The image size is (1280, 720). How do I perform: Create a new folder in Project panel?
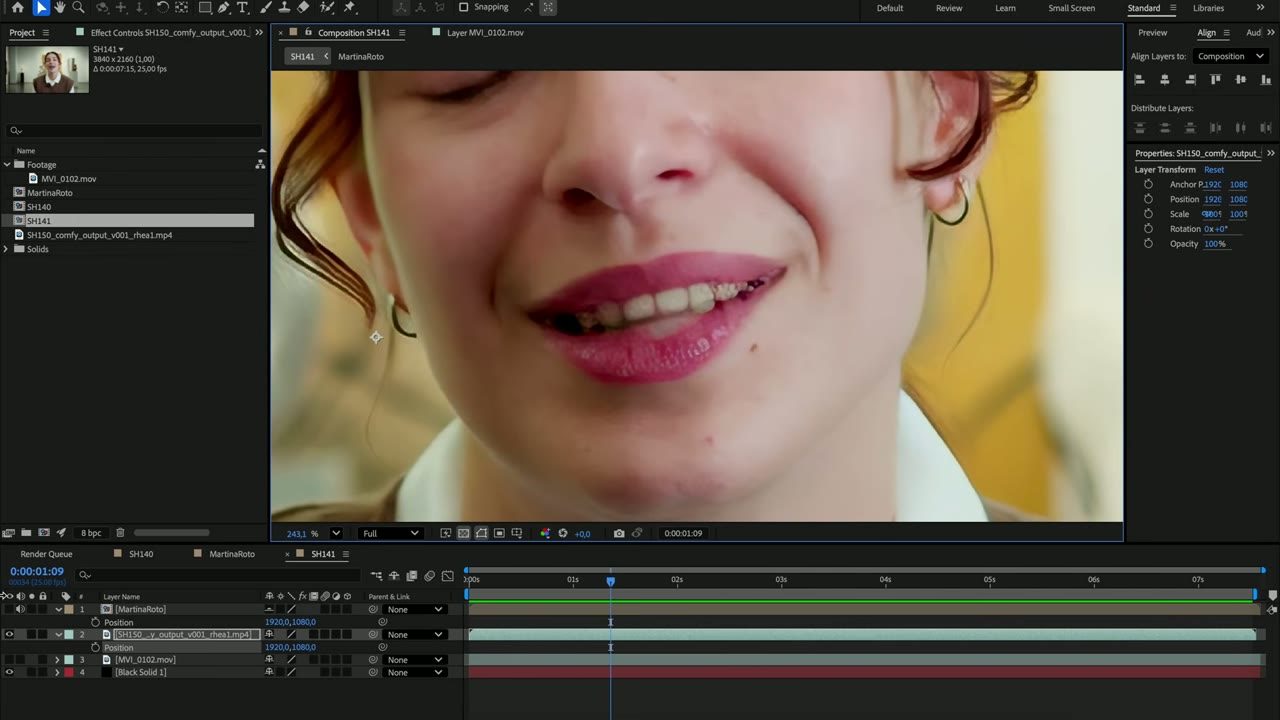coord(26,533)
